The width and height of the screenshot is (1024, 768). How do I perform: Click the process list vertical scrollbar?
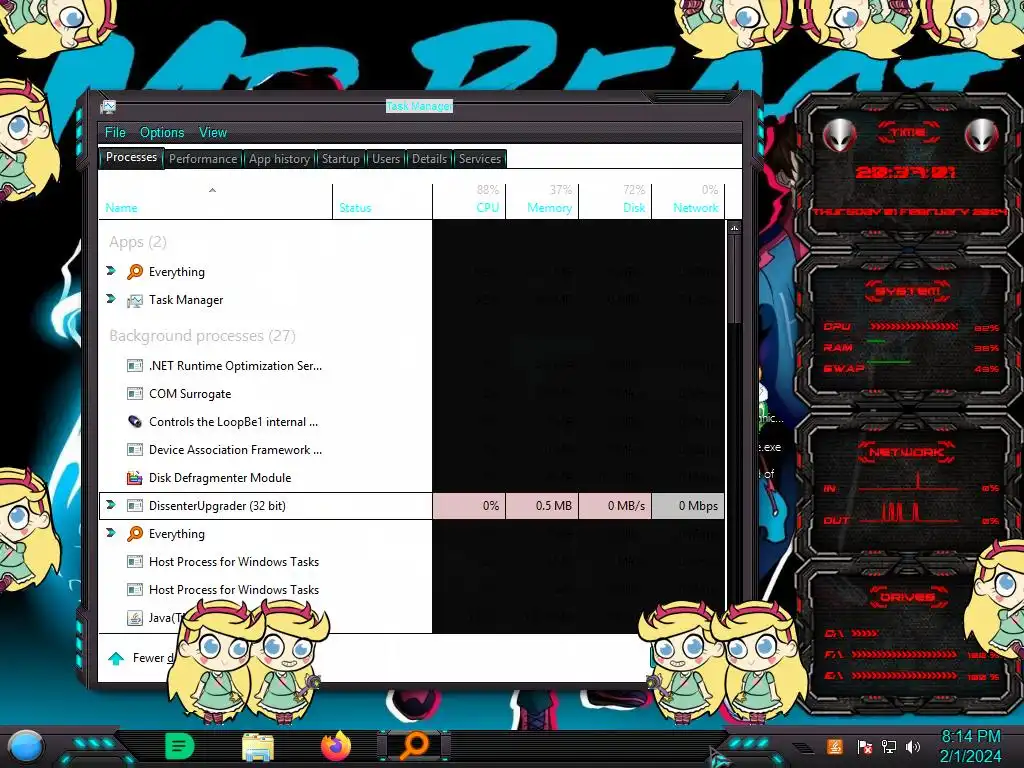(x=735, y=281)
